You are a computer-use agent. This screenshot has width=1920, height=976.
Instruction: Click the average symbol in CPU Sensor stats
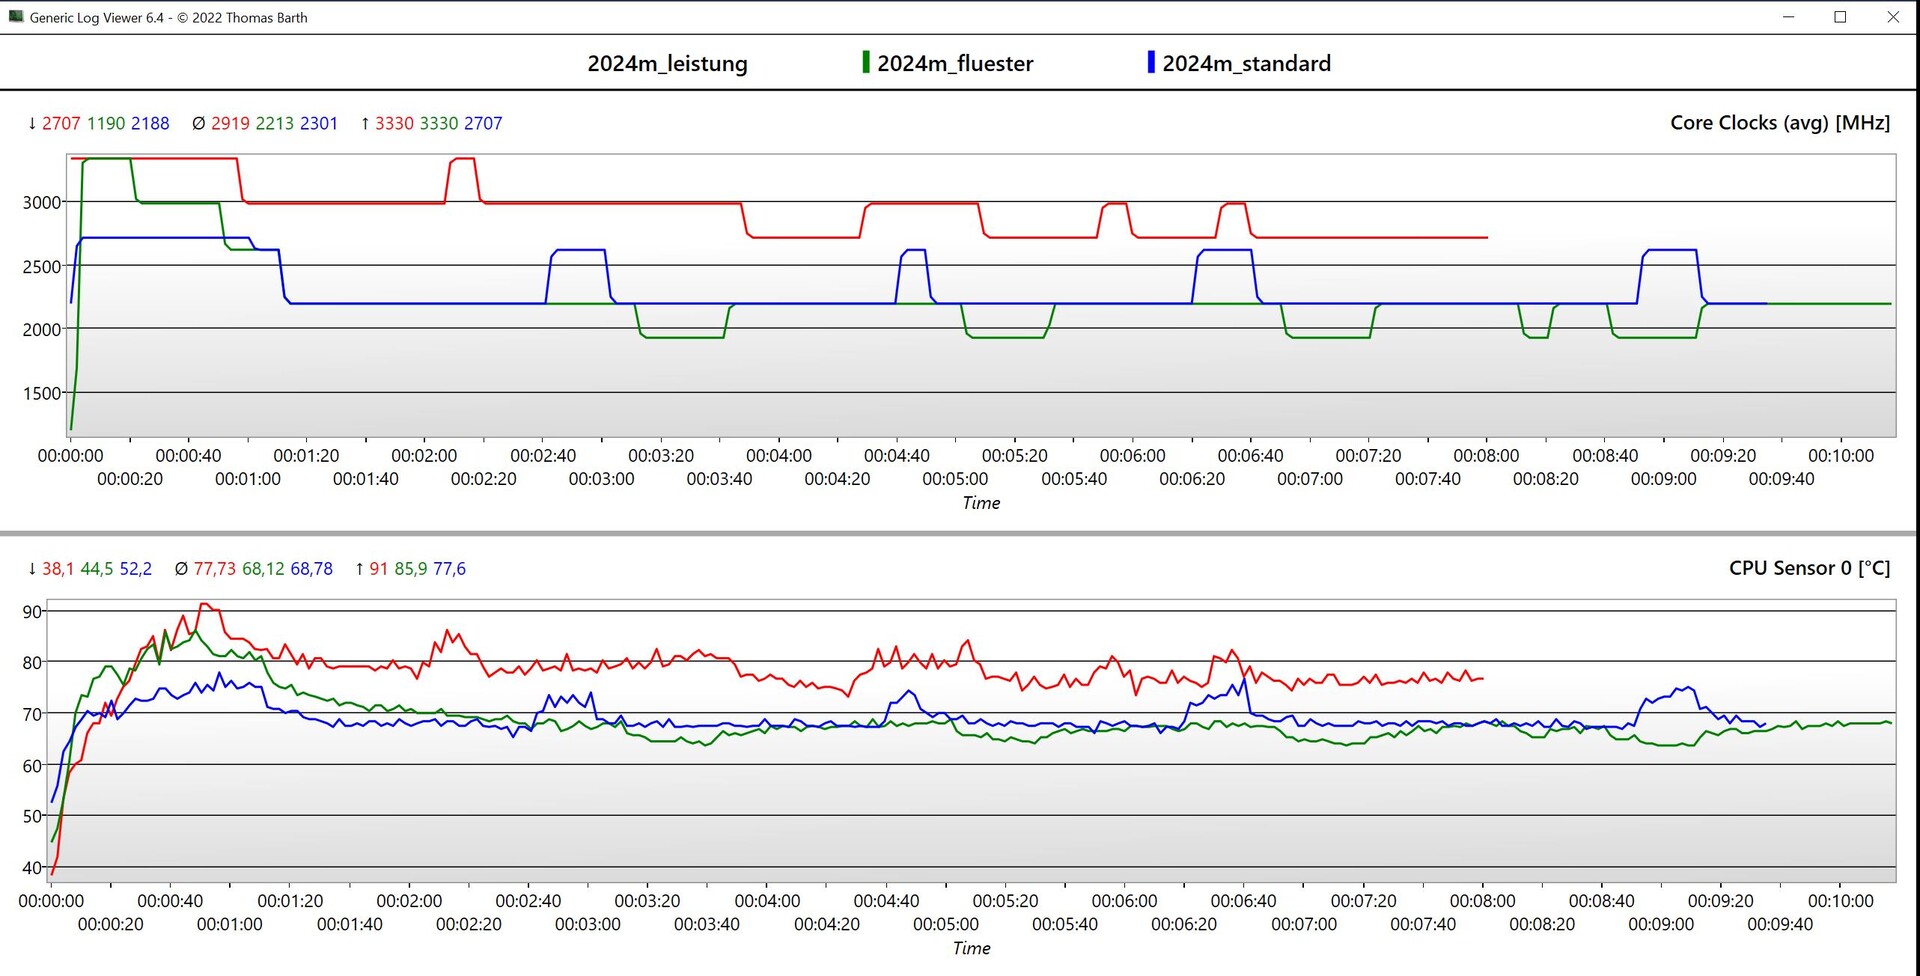click(x=181, y=569)
